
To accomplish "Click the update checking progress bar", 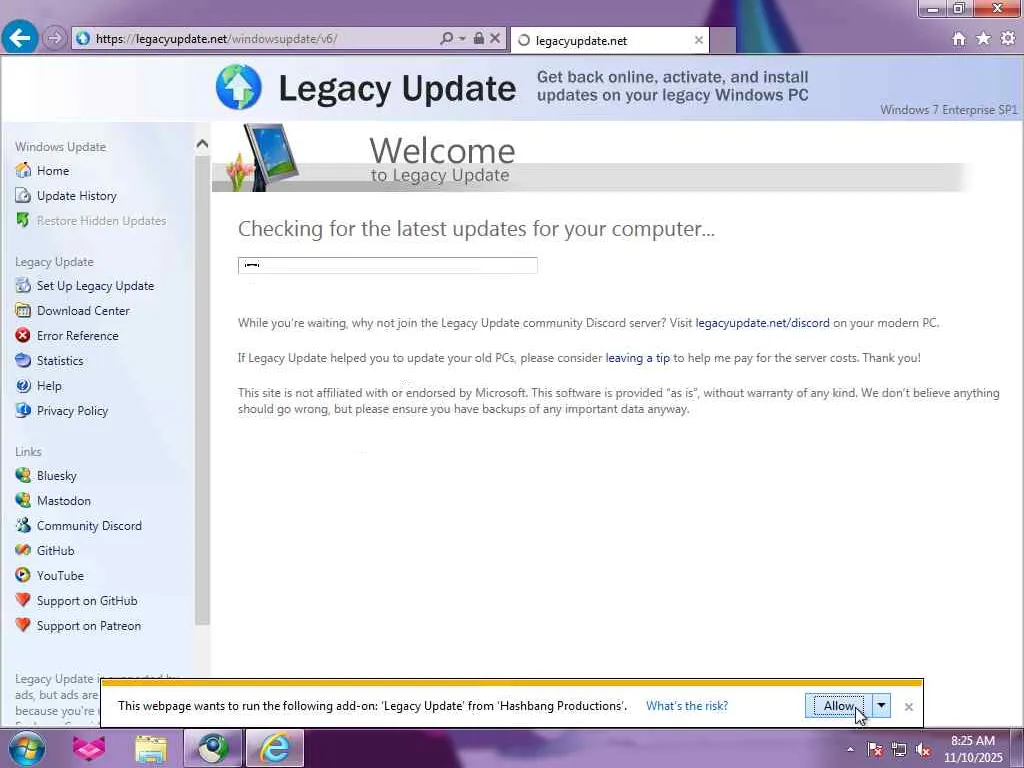I will click(x=387, y=265).
